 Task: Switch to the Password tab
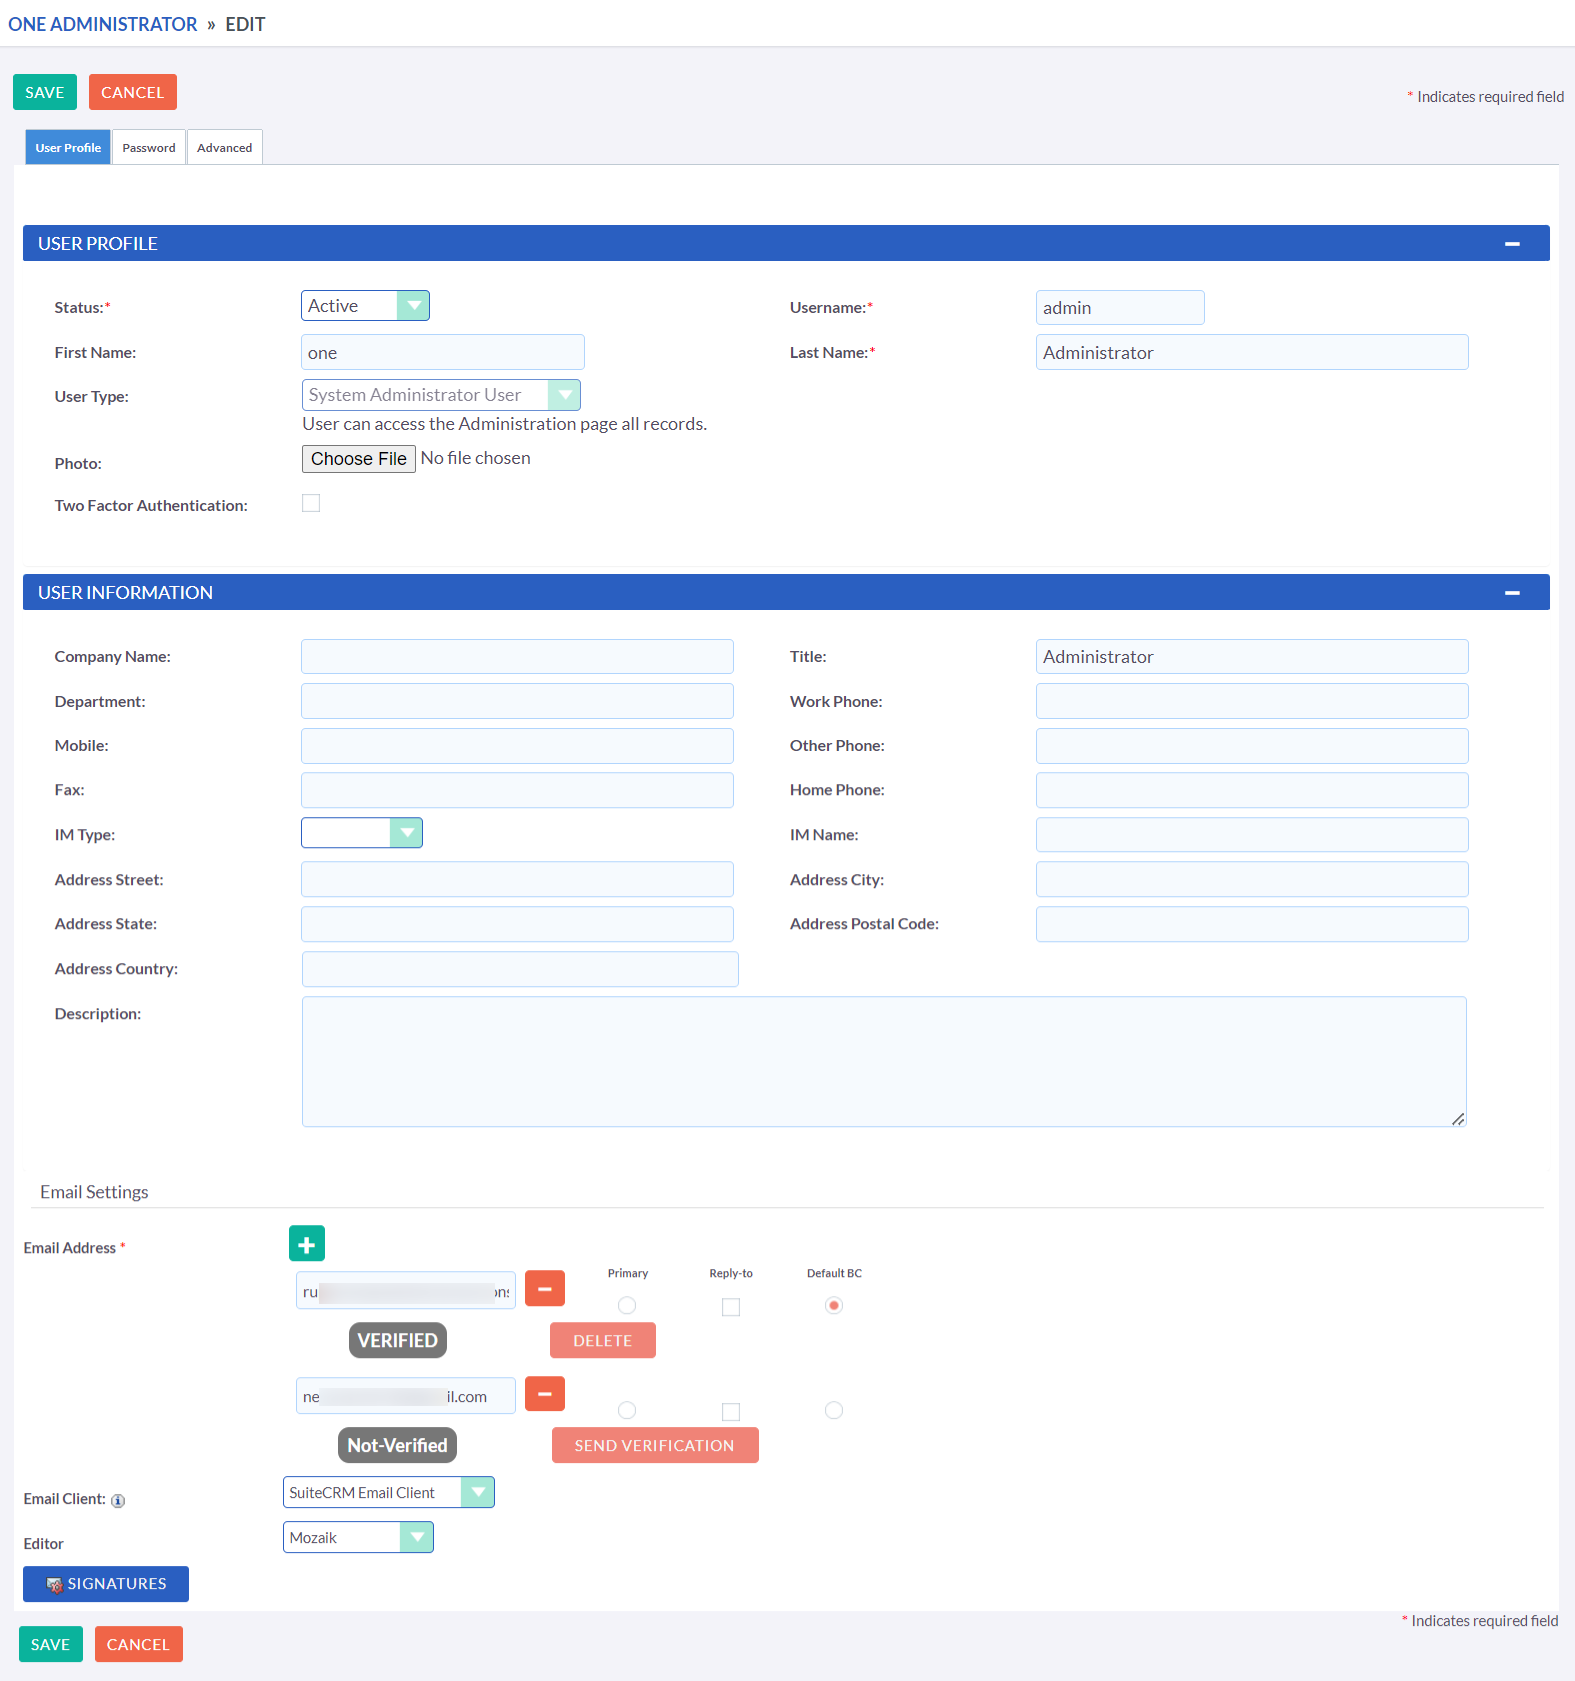149,148
